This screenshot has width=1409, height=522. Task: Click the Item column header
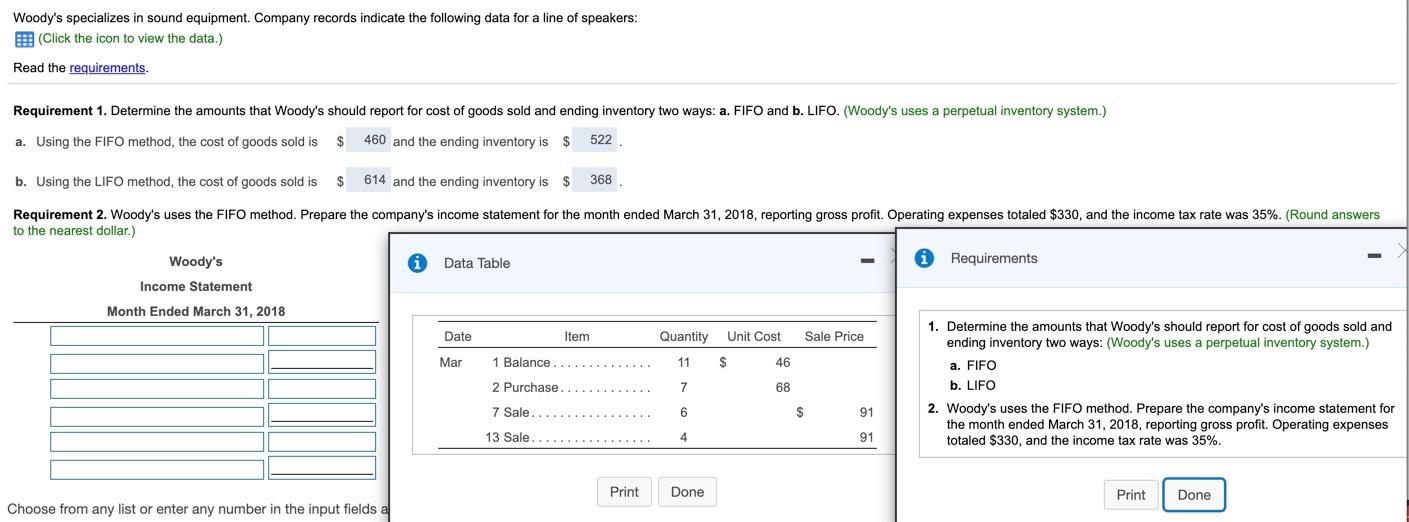click(x=577, y=336)
